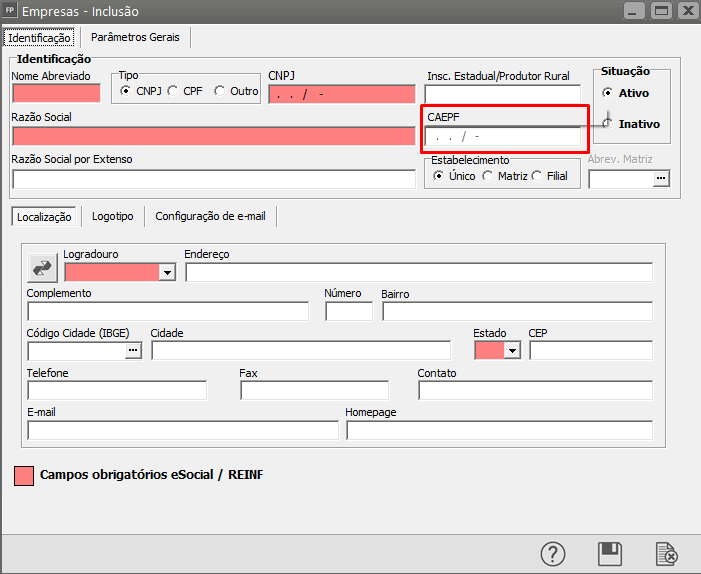Click the CAEPF input field

502,136
